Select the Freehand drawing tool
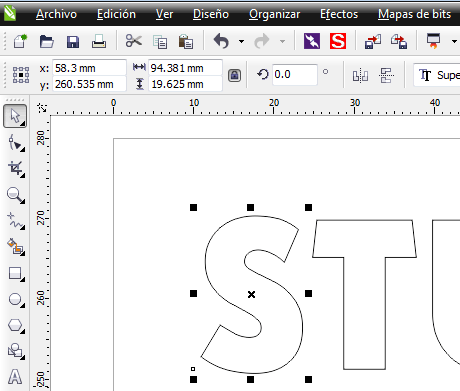The image size is (460, 391). [15, 221]
